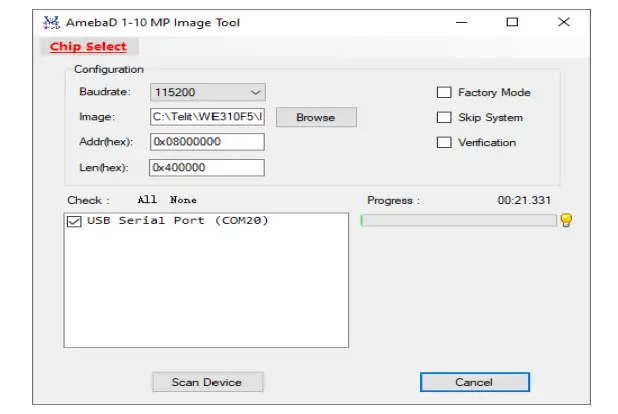Click the Cancel button

[475, 382]
